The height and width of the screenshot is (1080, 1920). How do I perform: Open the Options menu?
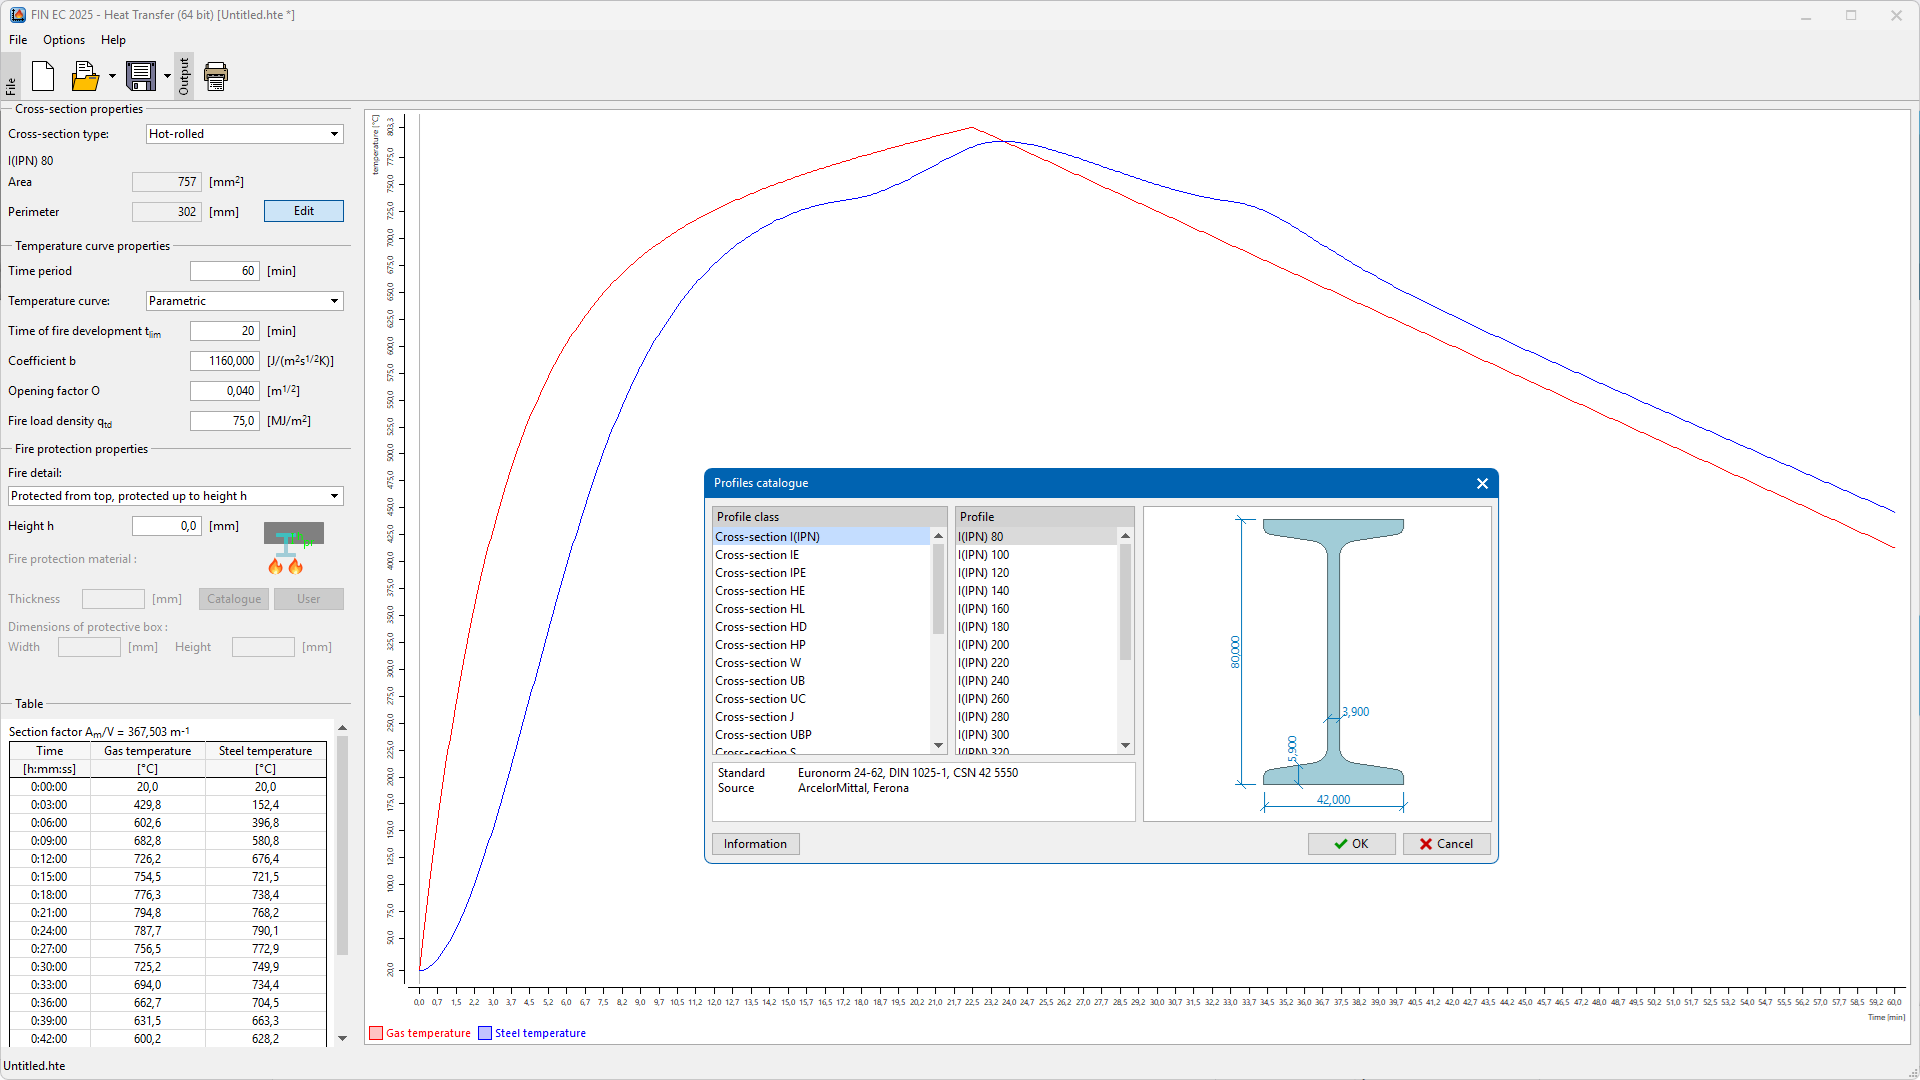coord(64,40)
